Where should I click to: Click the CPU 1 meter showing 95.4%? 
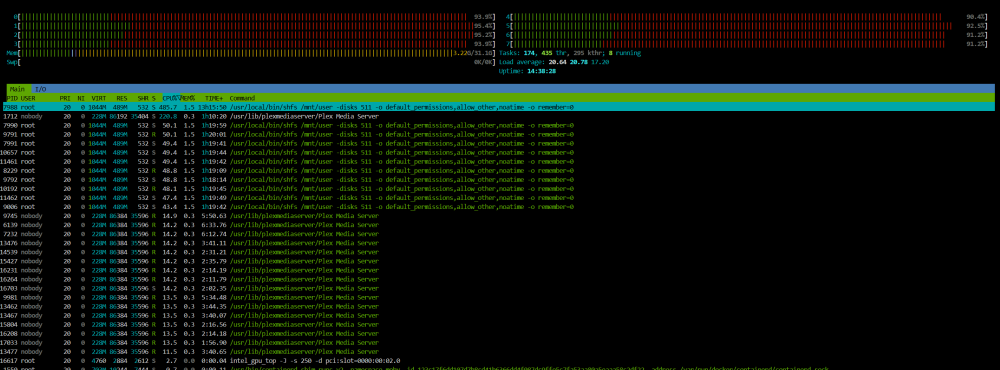[255, 26]
